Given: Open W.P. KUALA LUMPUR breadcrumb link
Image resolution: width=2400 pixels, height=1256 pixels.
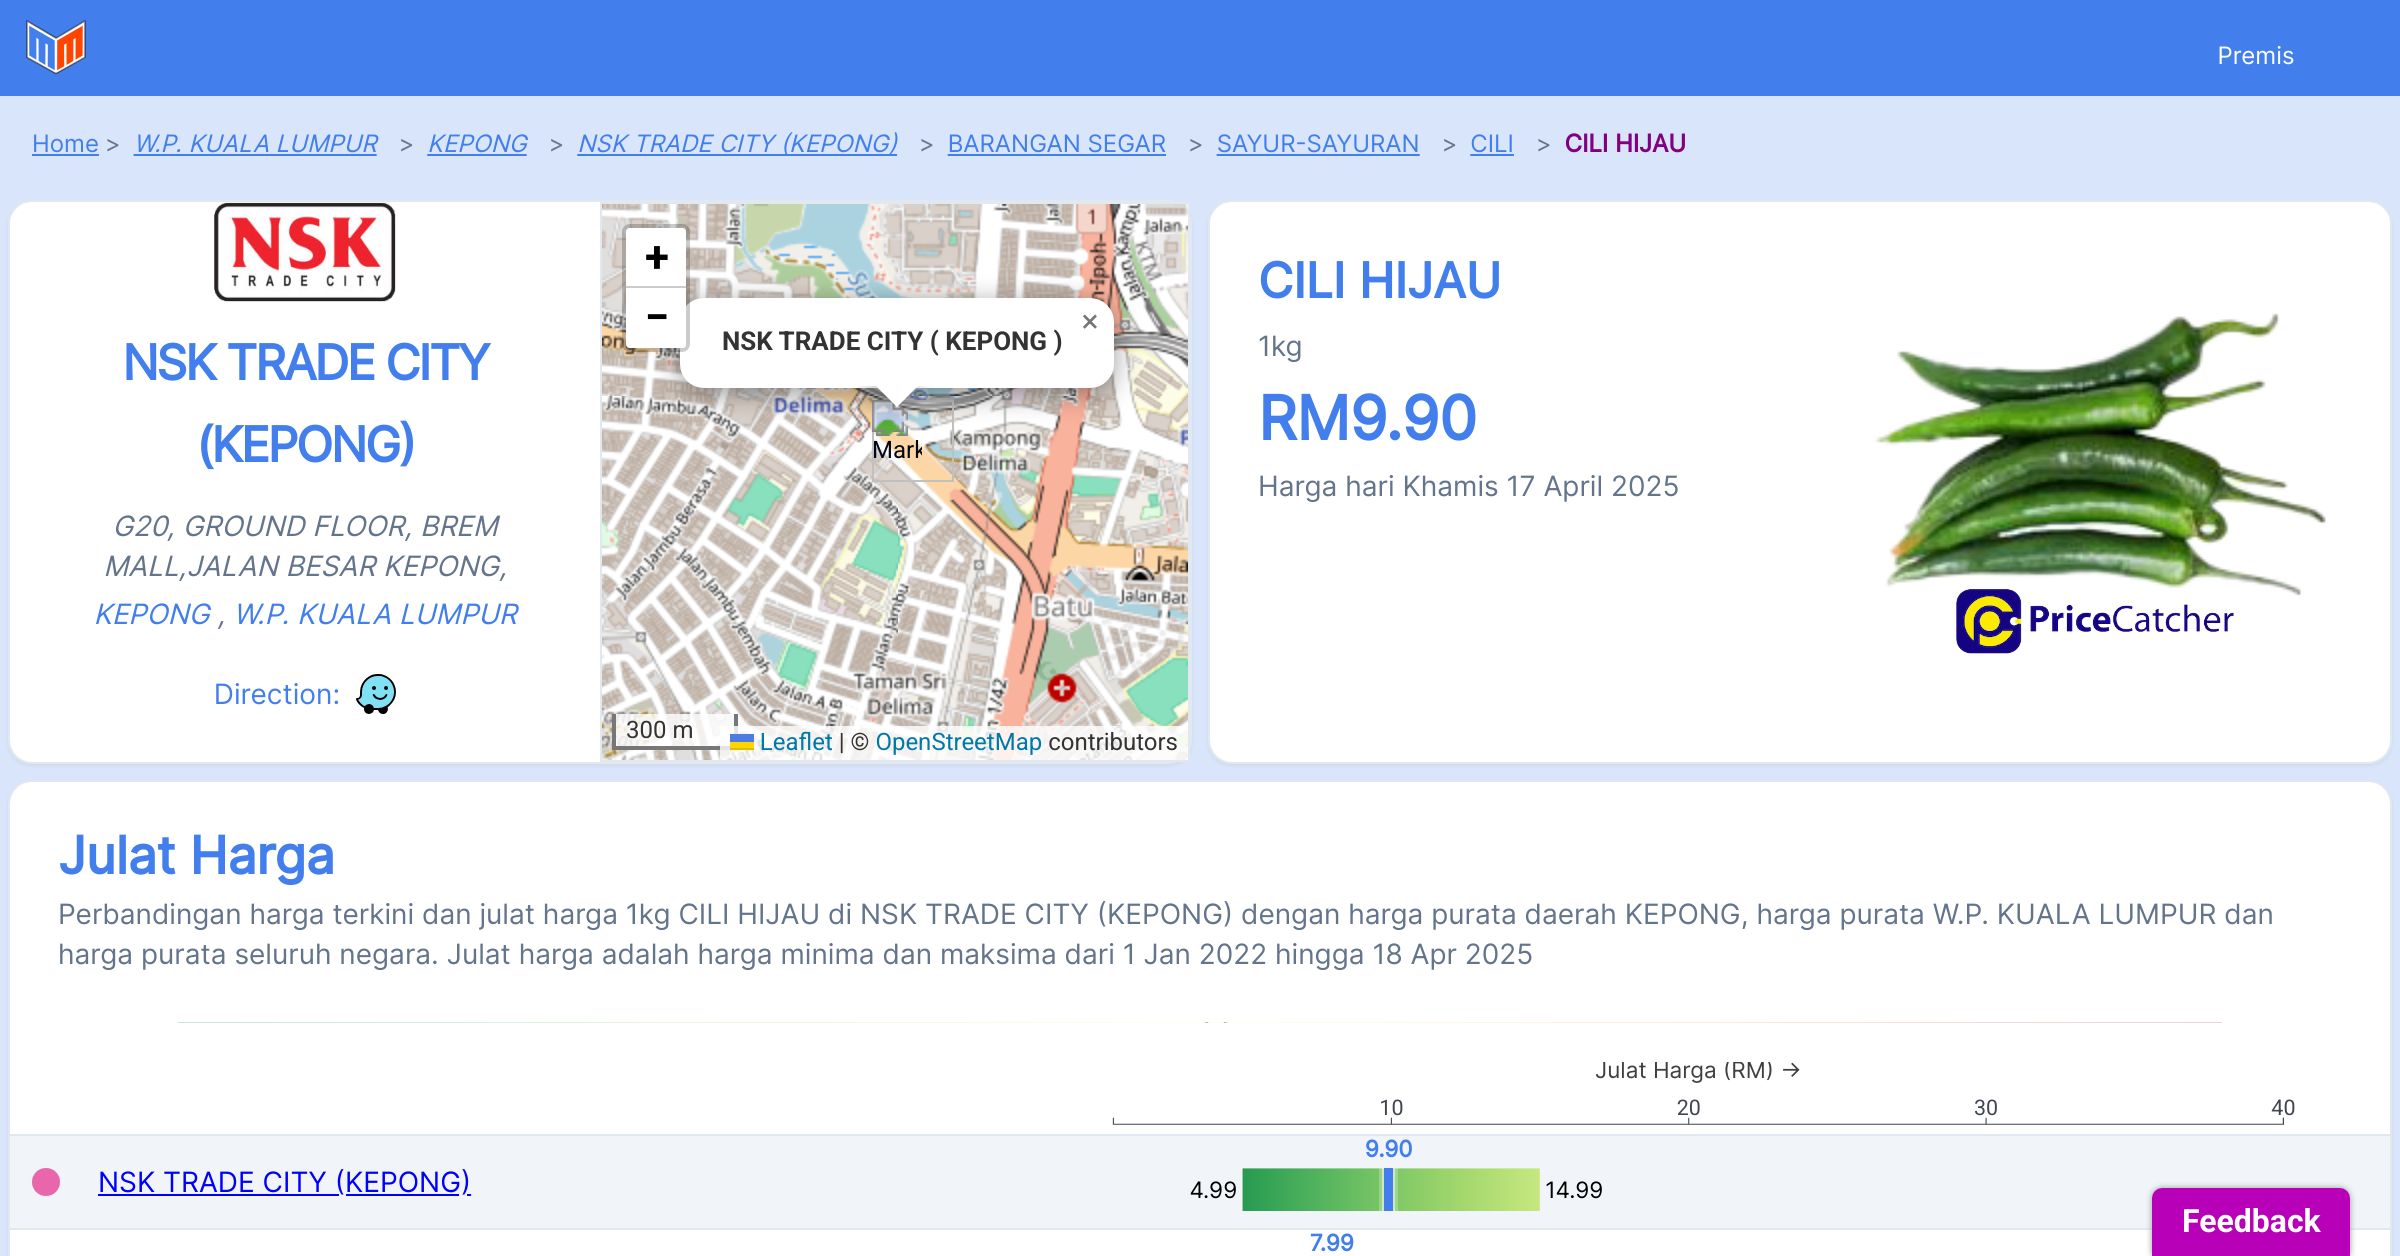Looking at the screenshot, I should 256,144.
